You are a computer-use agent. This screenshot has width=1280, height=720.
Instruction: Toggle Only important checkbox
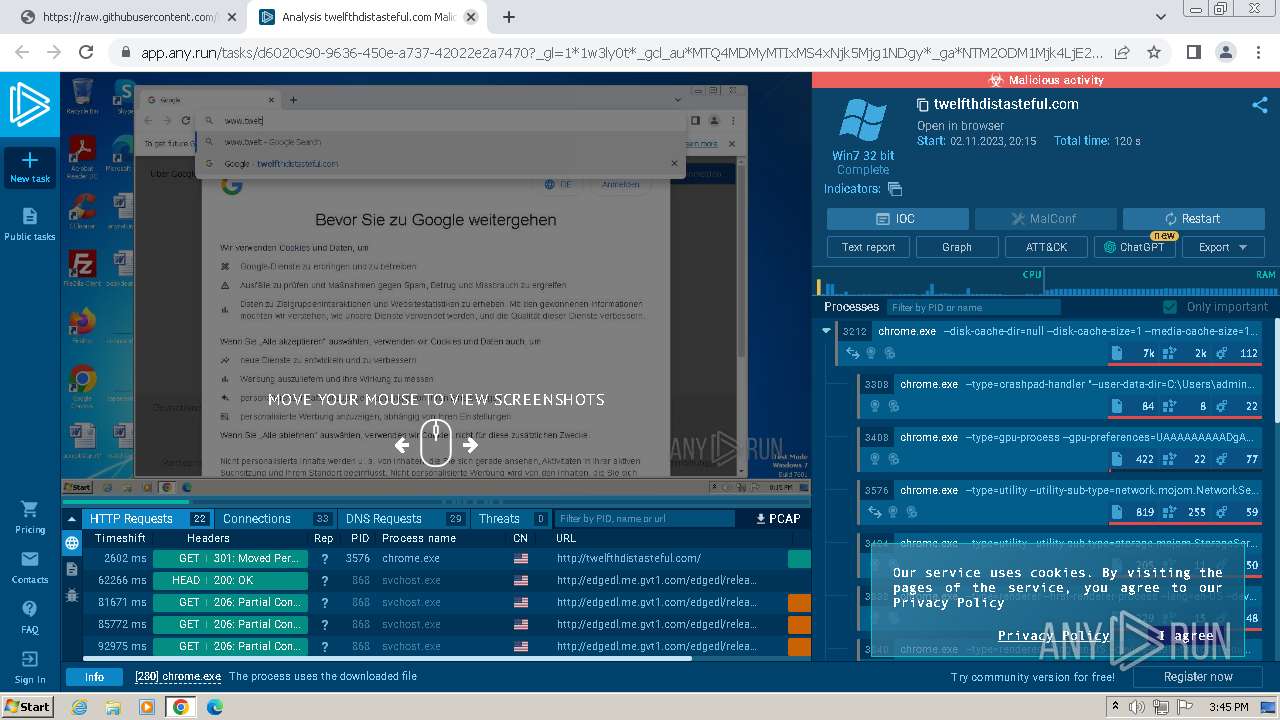coord(1170,307)
